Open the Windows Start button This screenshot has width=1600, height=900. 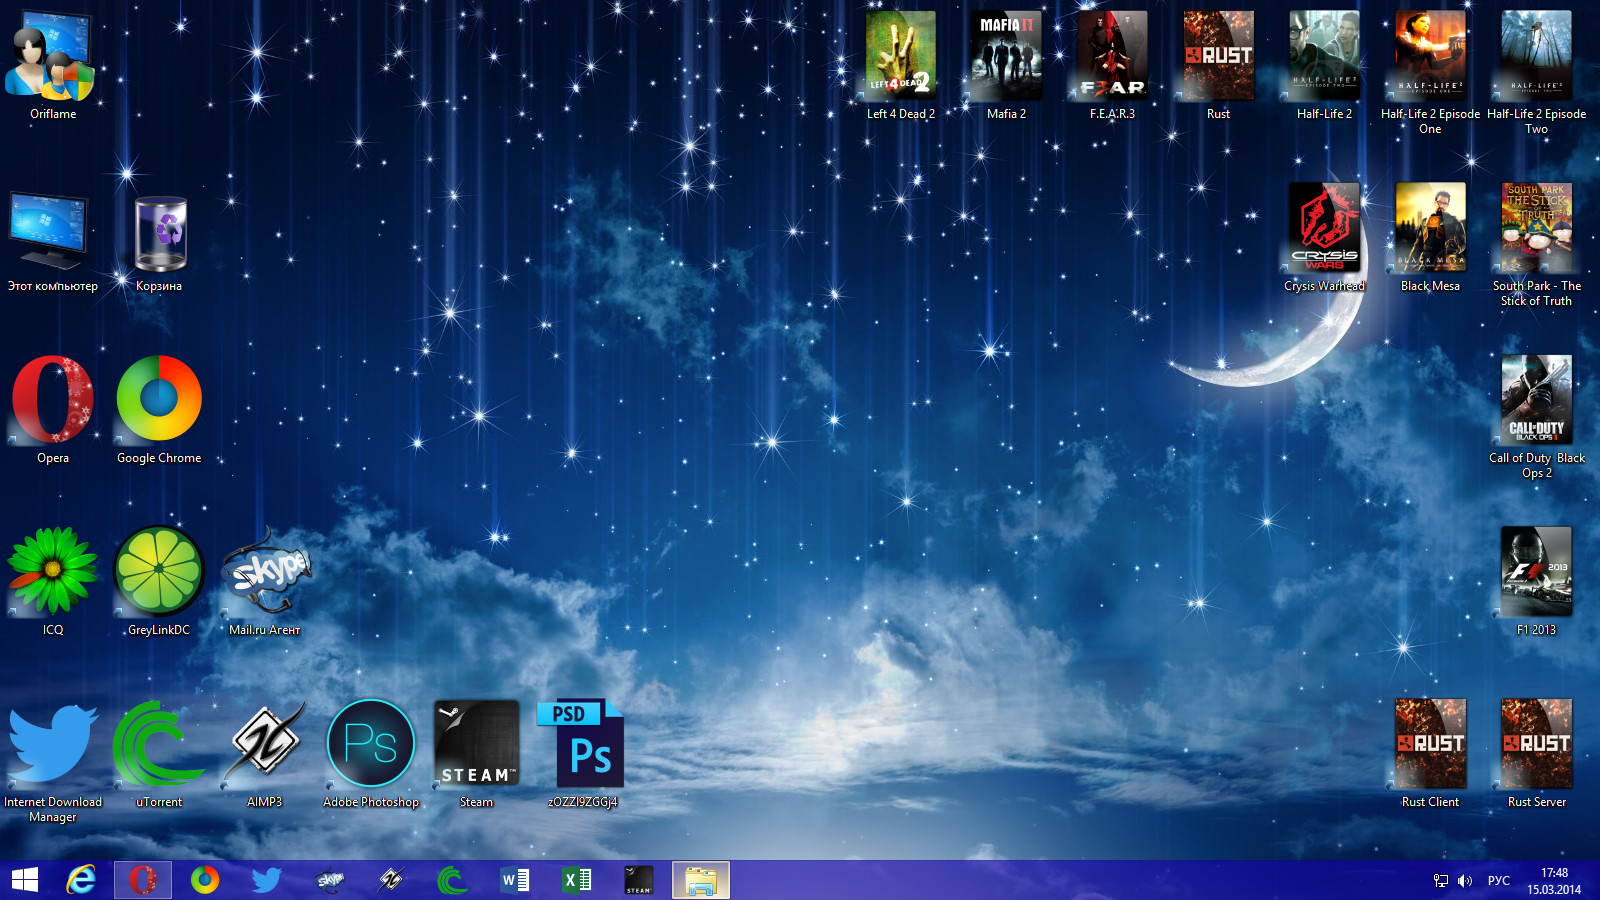(25, 880)
